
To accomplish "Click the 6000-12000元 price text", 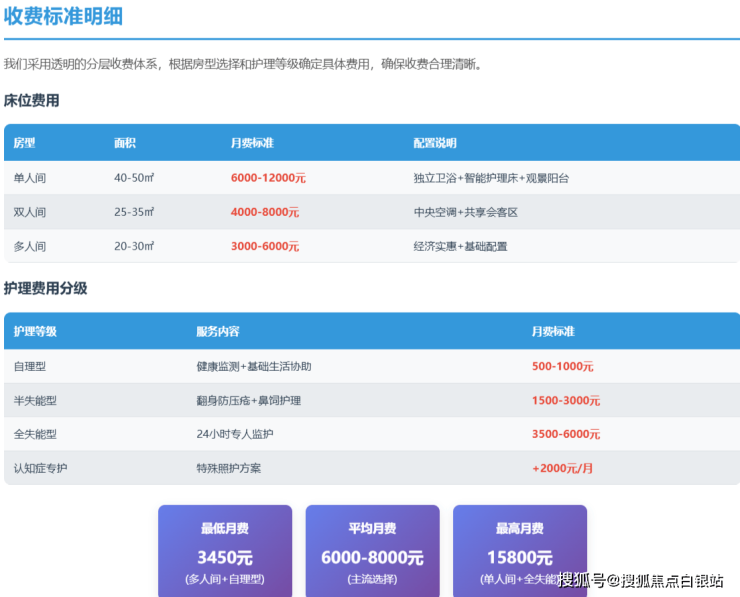I will pos(267,178).
